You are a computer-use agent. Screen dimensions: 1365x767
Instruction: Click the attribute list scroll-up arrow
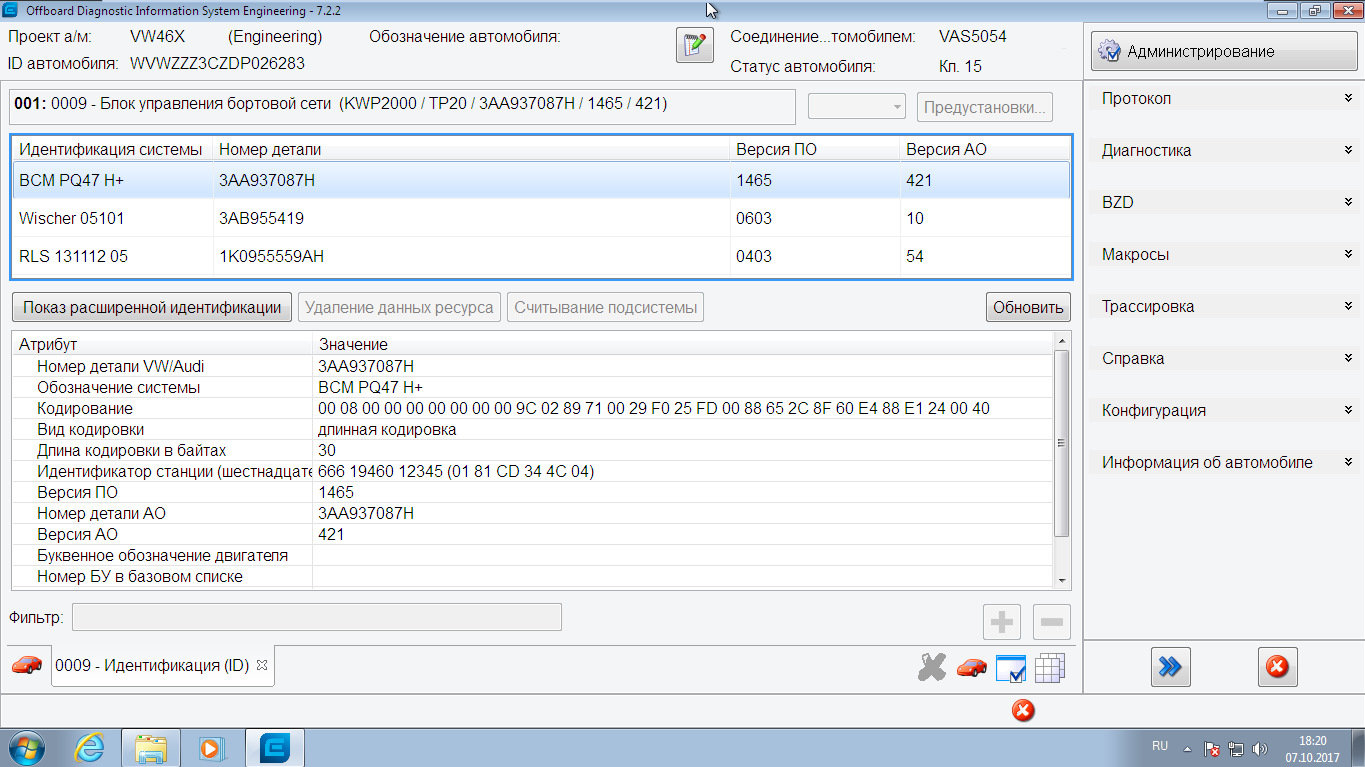coord(1062,342)
